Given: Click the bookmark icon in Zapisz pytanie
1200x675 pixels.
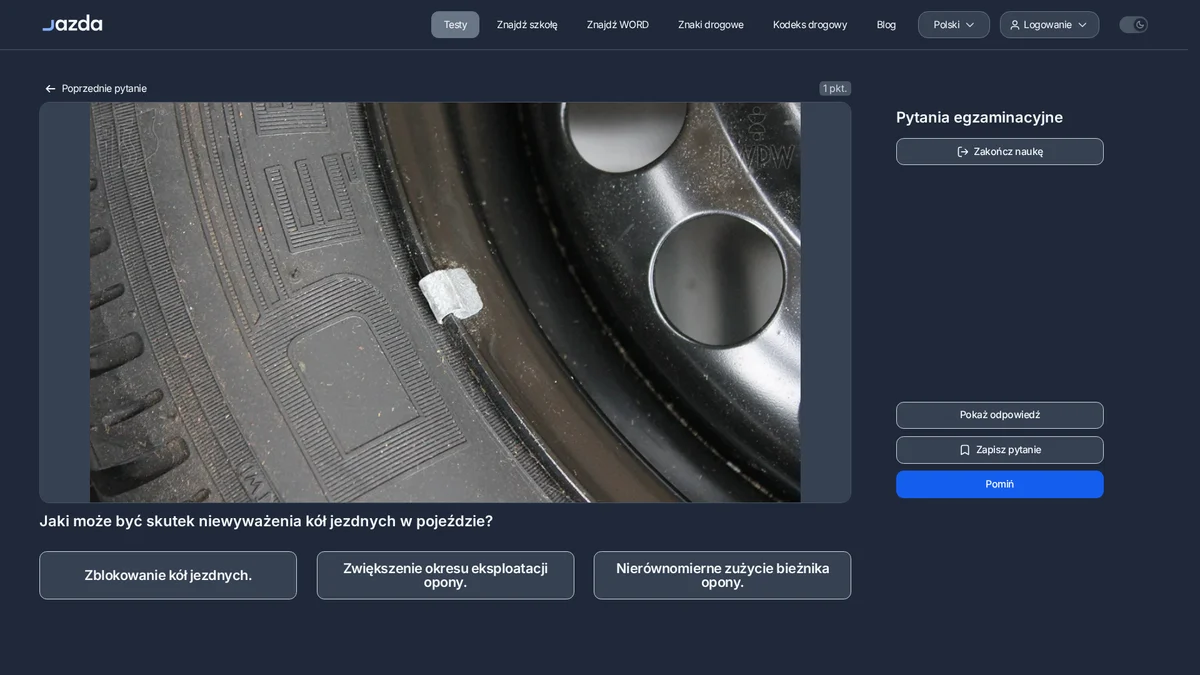Looking at the screenshot, I should [x=965, y=450].
